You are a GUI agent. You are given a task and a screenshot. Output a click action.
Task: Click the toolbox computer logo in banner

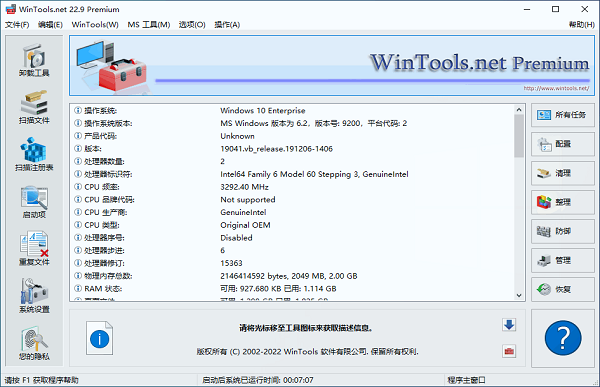click(111, 65)
